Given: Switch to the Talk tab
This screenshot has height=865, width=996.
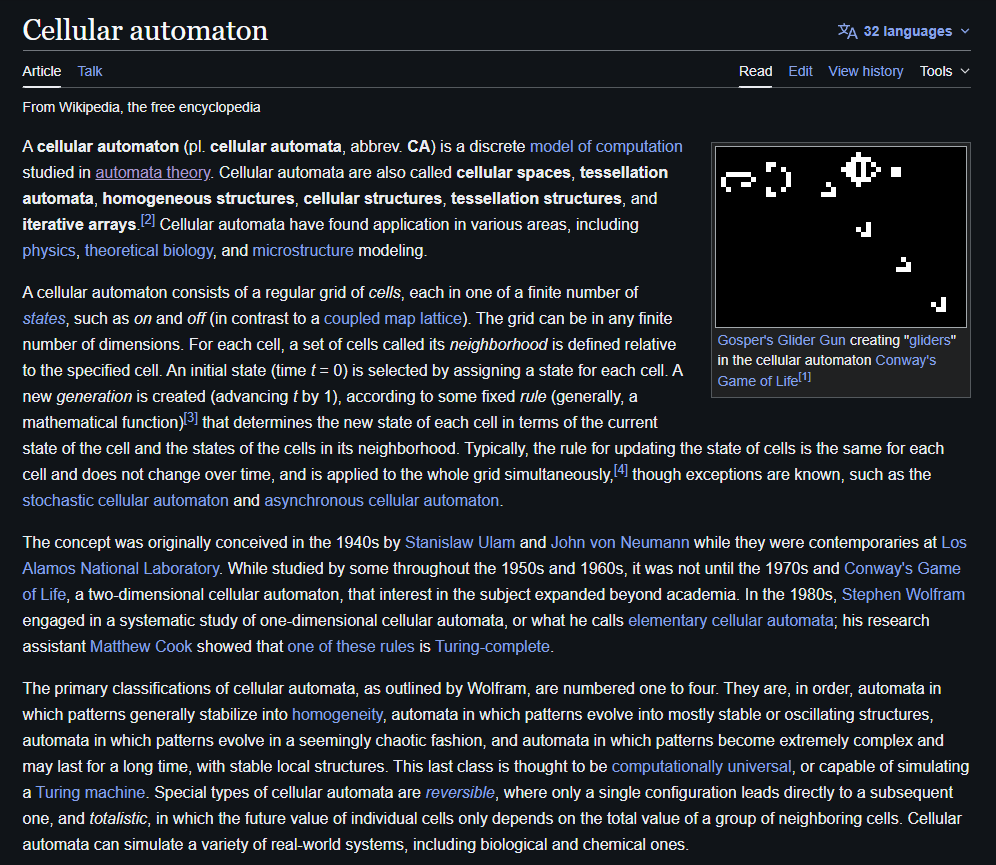Looking at the screenshot, I should point(89,71).
